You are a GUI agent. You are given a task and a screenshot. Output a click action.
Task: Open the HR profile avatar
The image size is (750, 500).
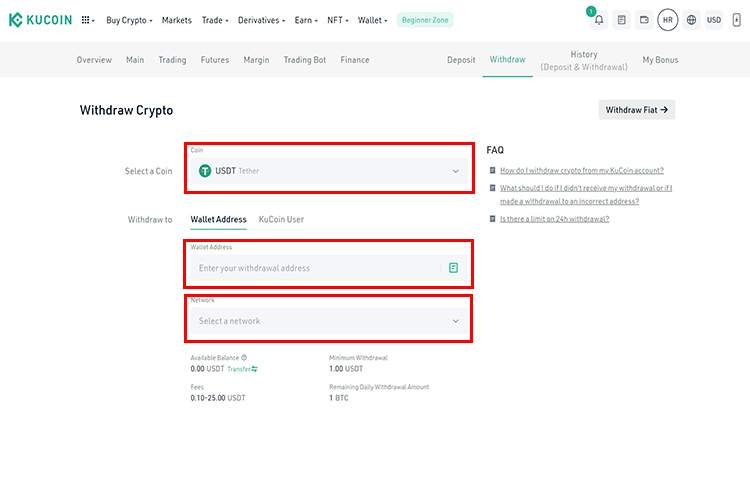click(668, 20)
